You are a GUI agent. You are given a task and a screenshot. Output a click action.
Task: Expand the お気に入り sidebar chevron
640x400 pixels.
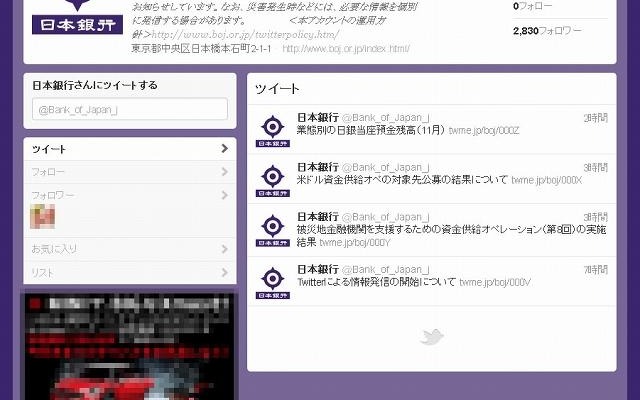224,249
